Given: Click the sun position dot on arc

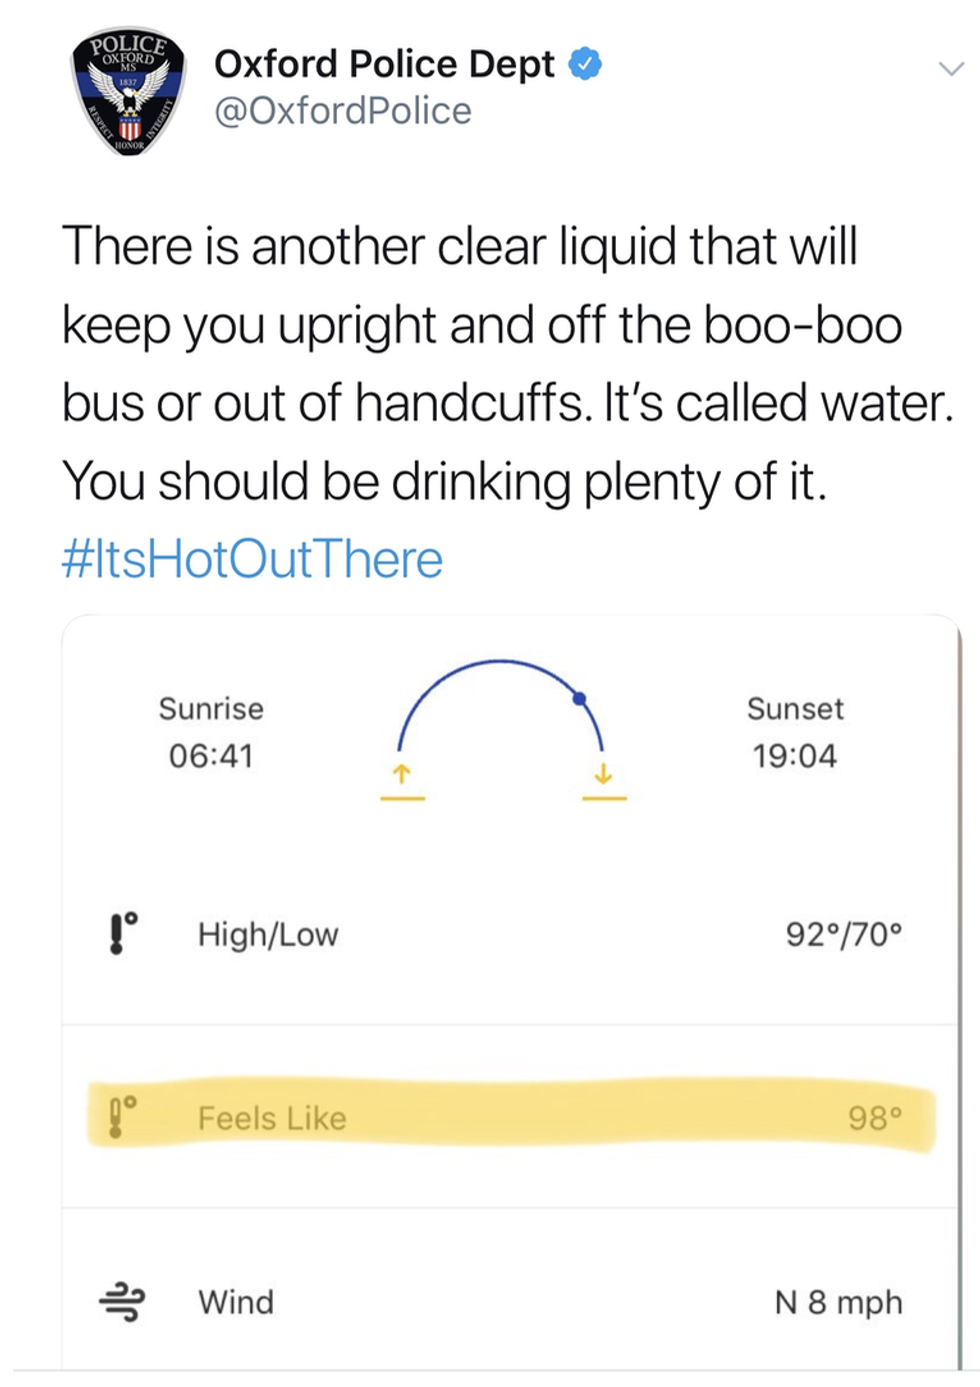Looking at the screenshot, I should pyautogui.click(x=579, y=698).
